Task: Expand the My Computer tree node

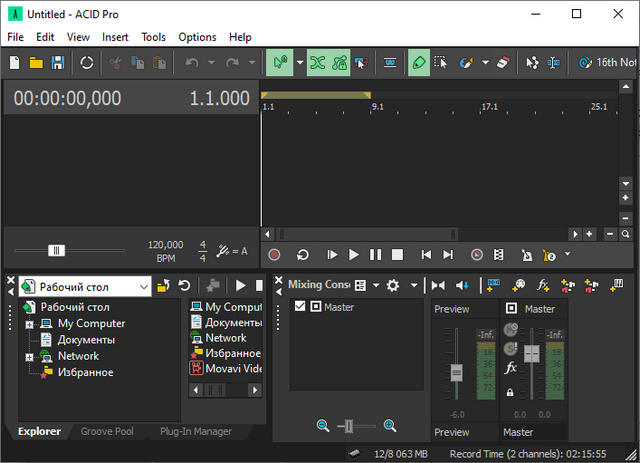Action: 30,324
